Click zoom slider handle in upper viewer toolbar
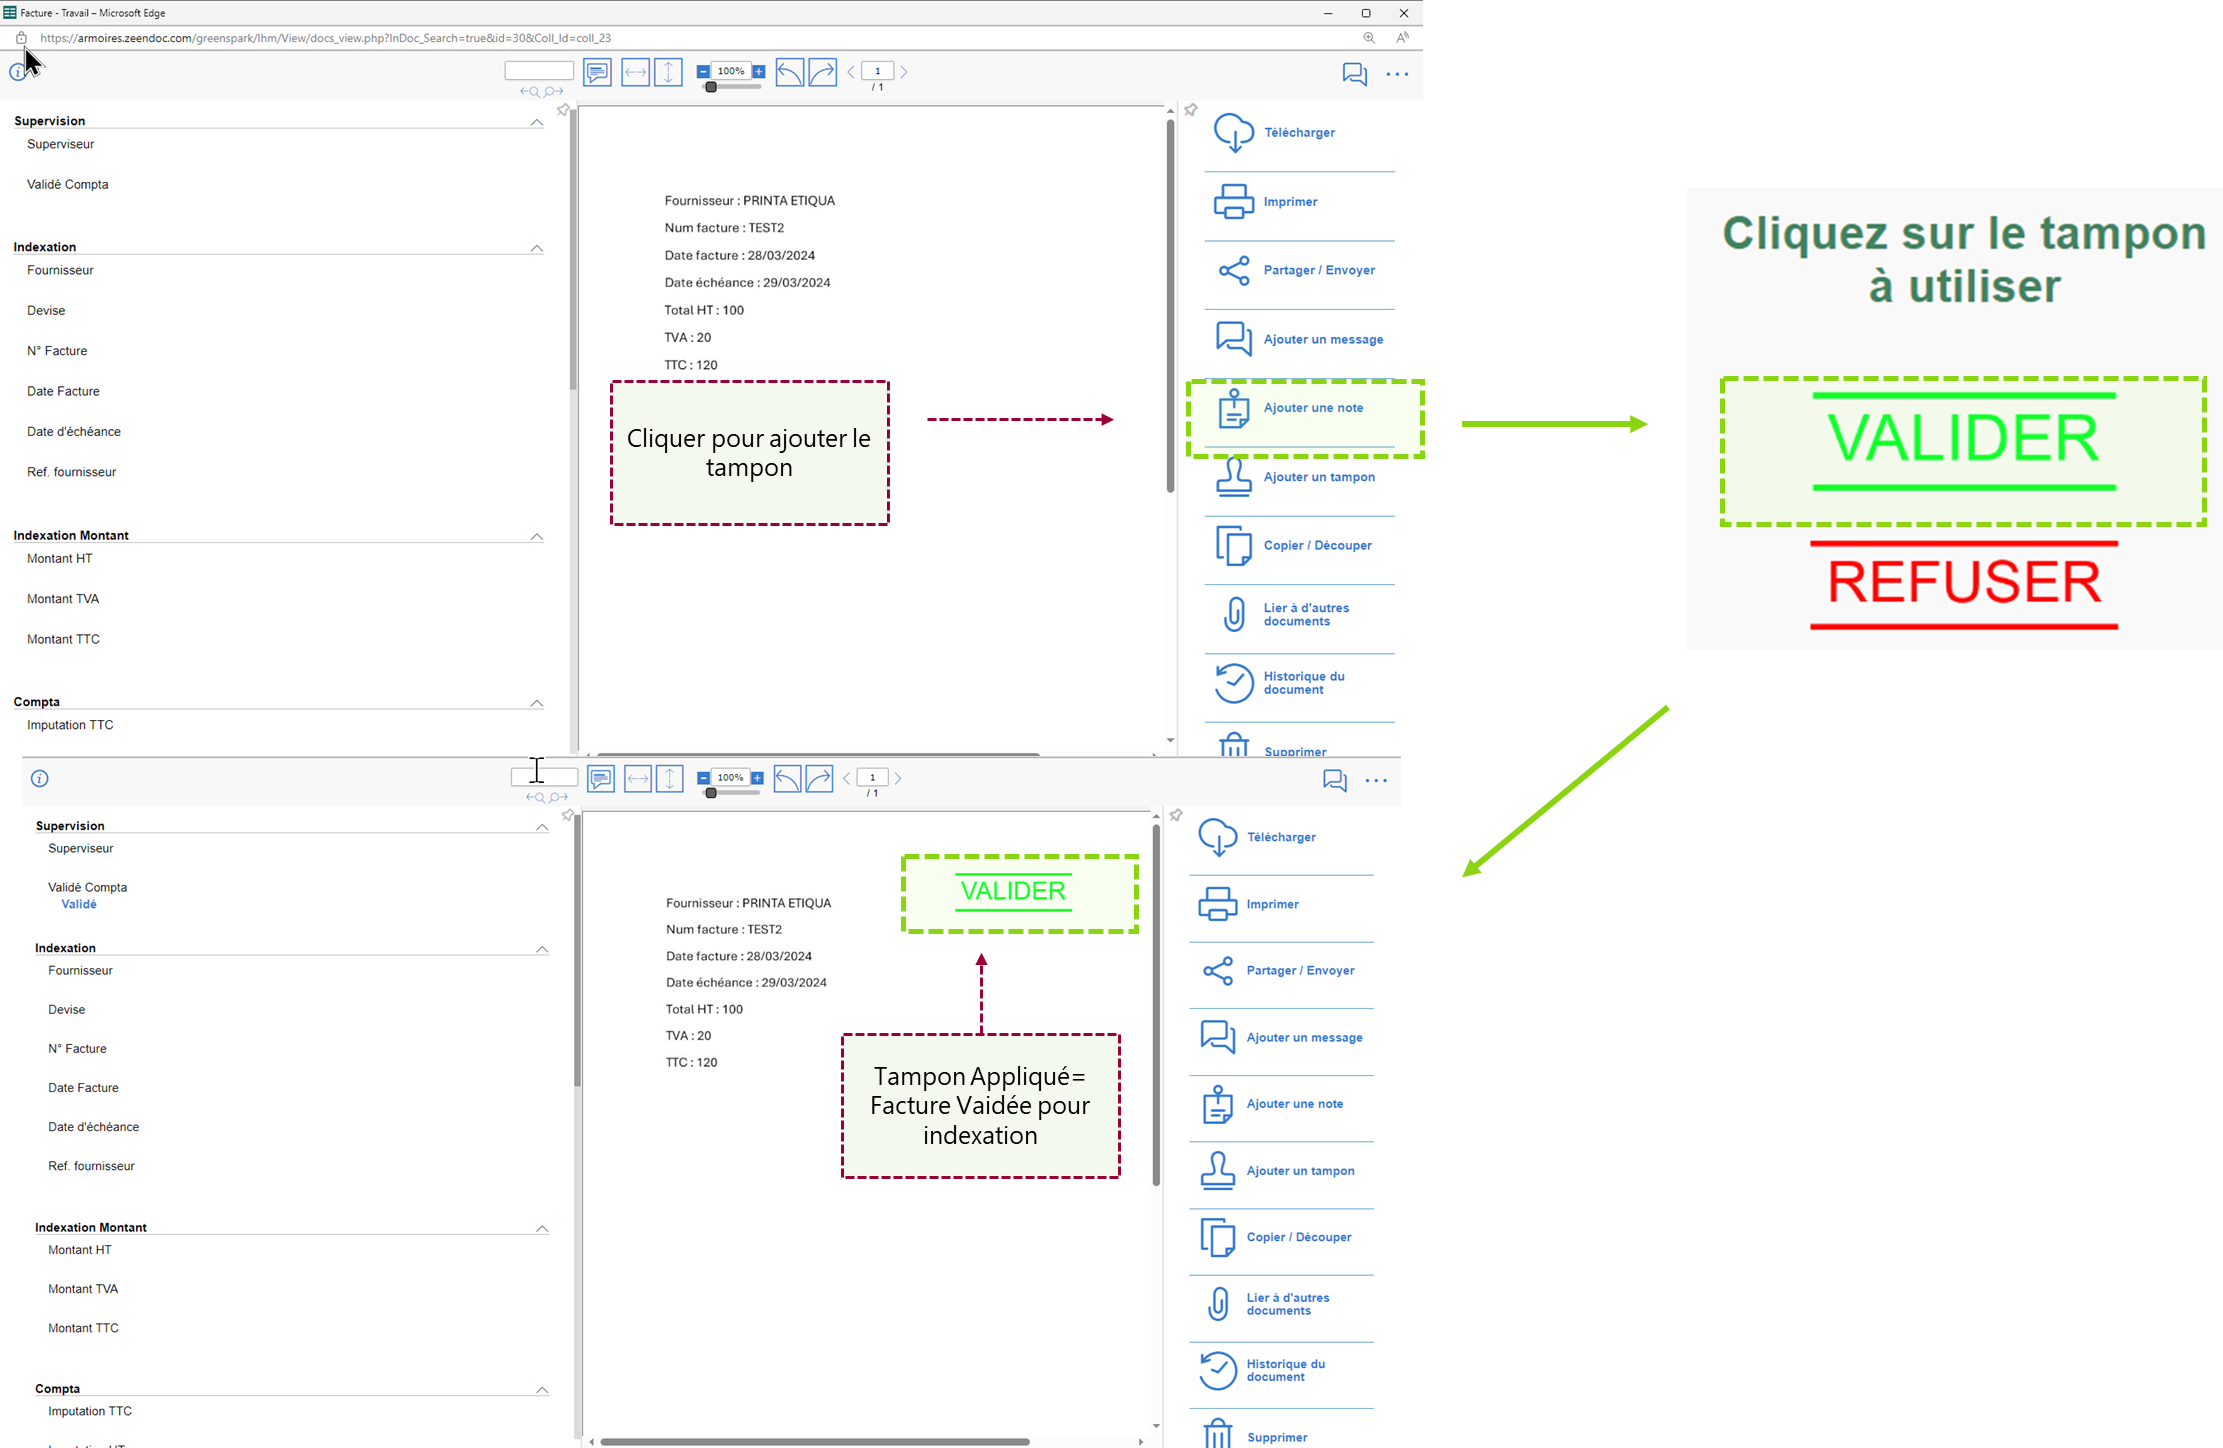This screenshot has height=1448, width=2223. (710, 88)
